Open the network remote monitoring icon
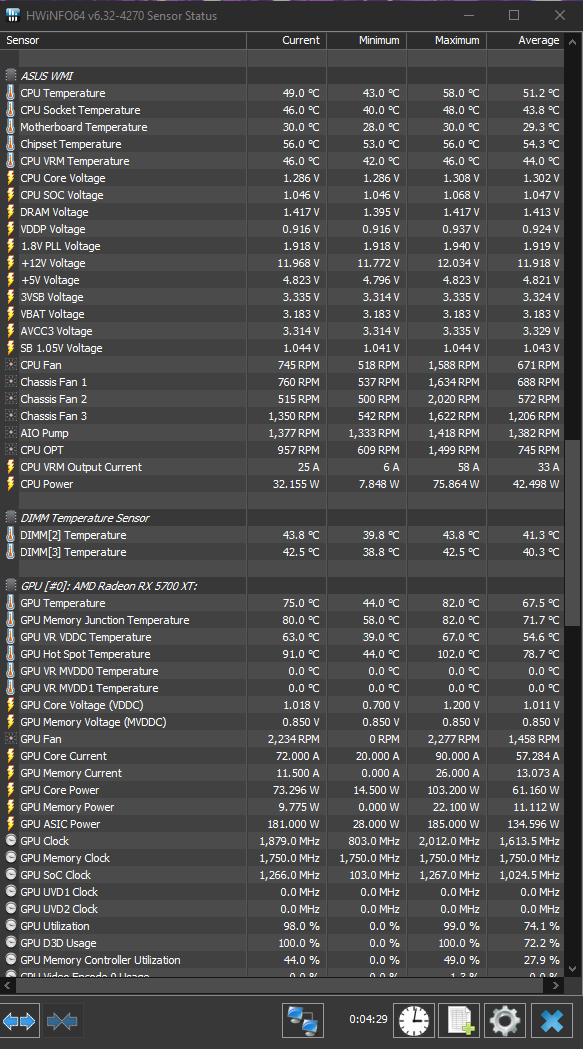Image resolution: width=583 pixels, height=1049 pixels. pyautogui.click(x=303, y=1021)
